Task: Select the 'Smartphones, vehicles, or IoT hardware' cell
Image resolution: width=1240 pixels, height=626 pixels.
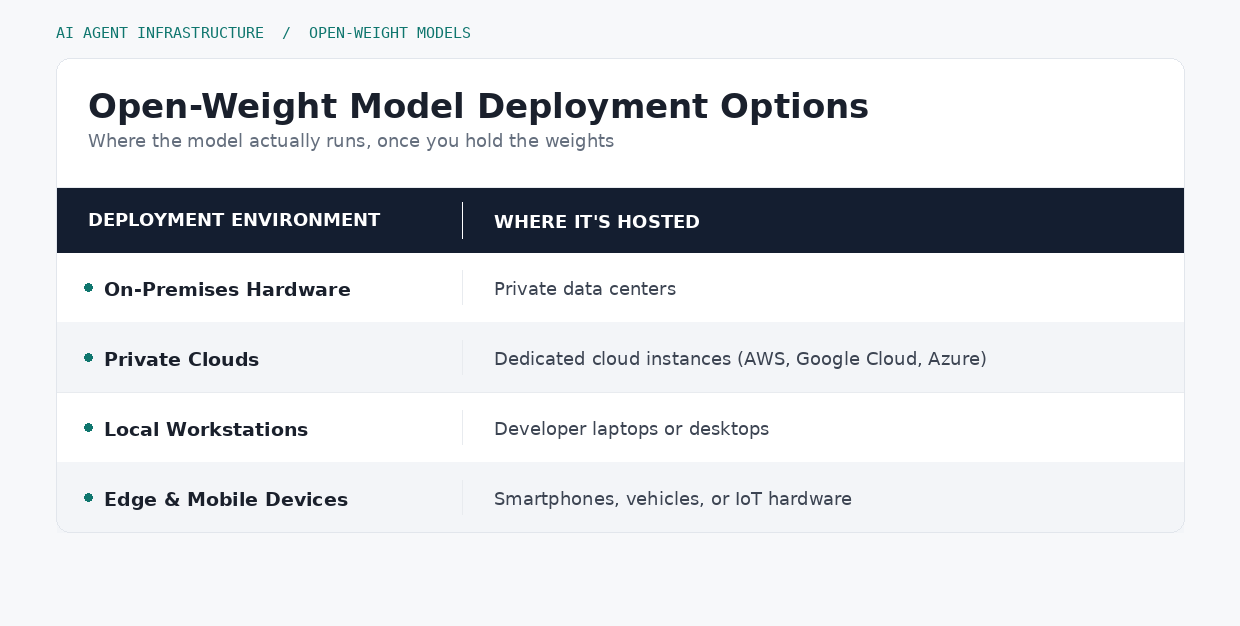Action: (673, 499)
